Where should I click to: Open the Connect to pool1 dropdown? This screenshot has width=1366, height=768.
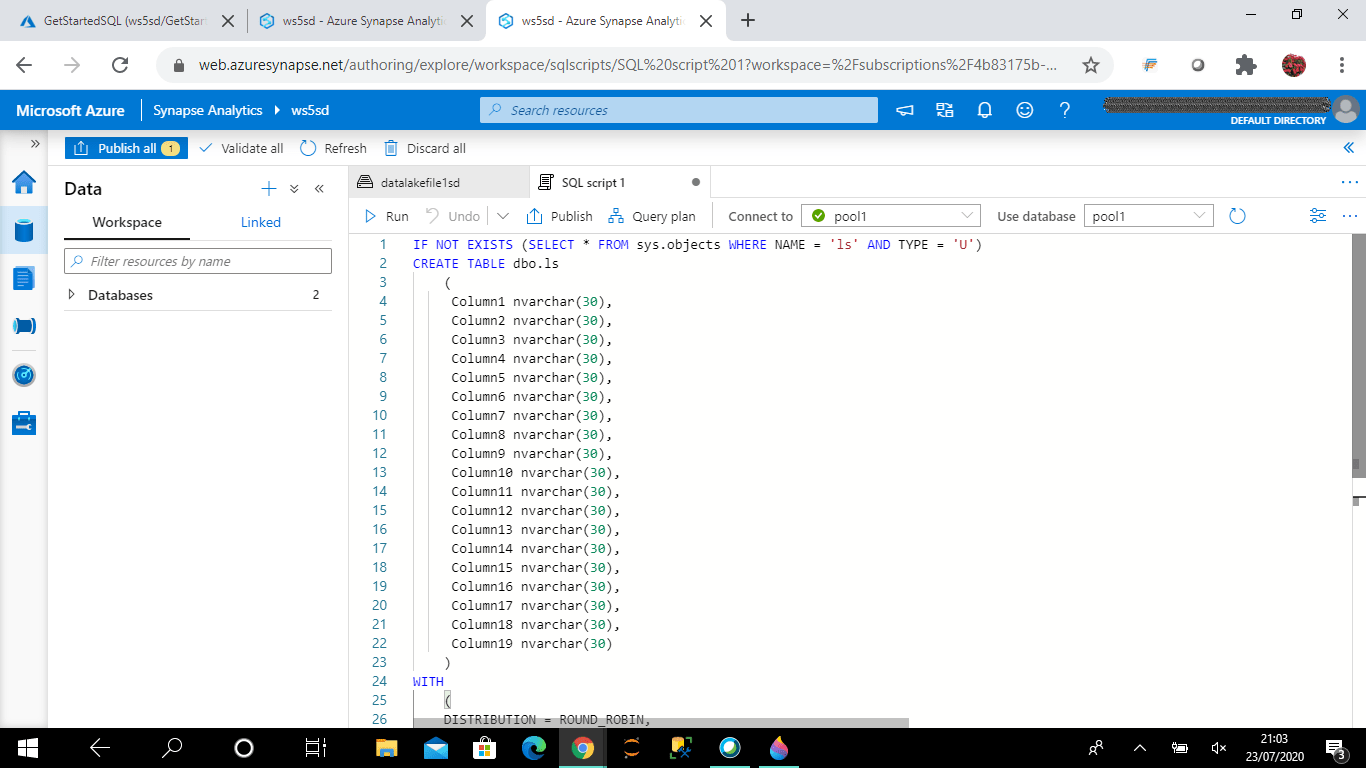pos(890,216)
